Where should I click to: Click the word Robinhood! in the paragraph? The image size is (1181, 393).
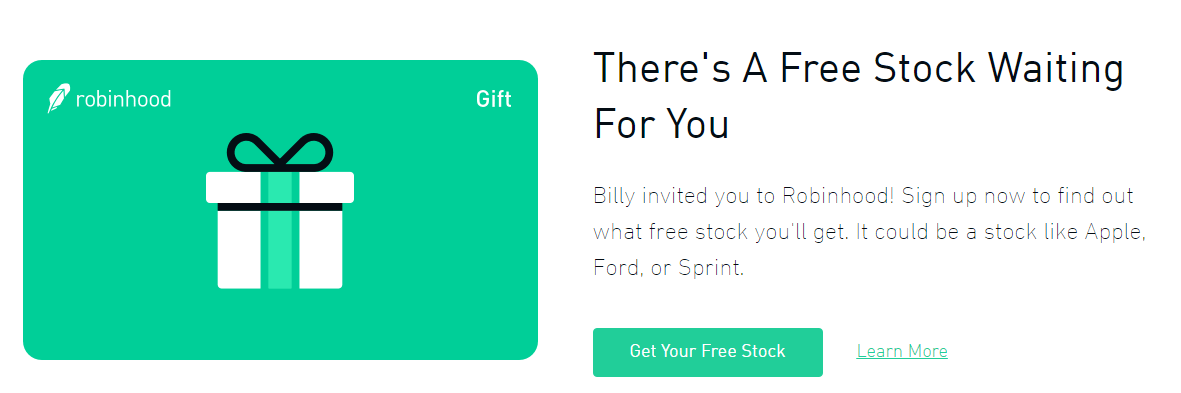pos(838,197)
